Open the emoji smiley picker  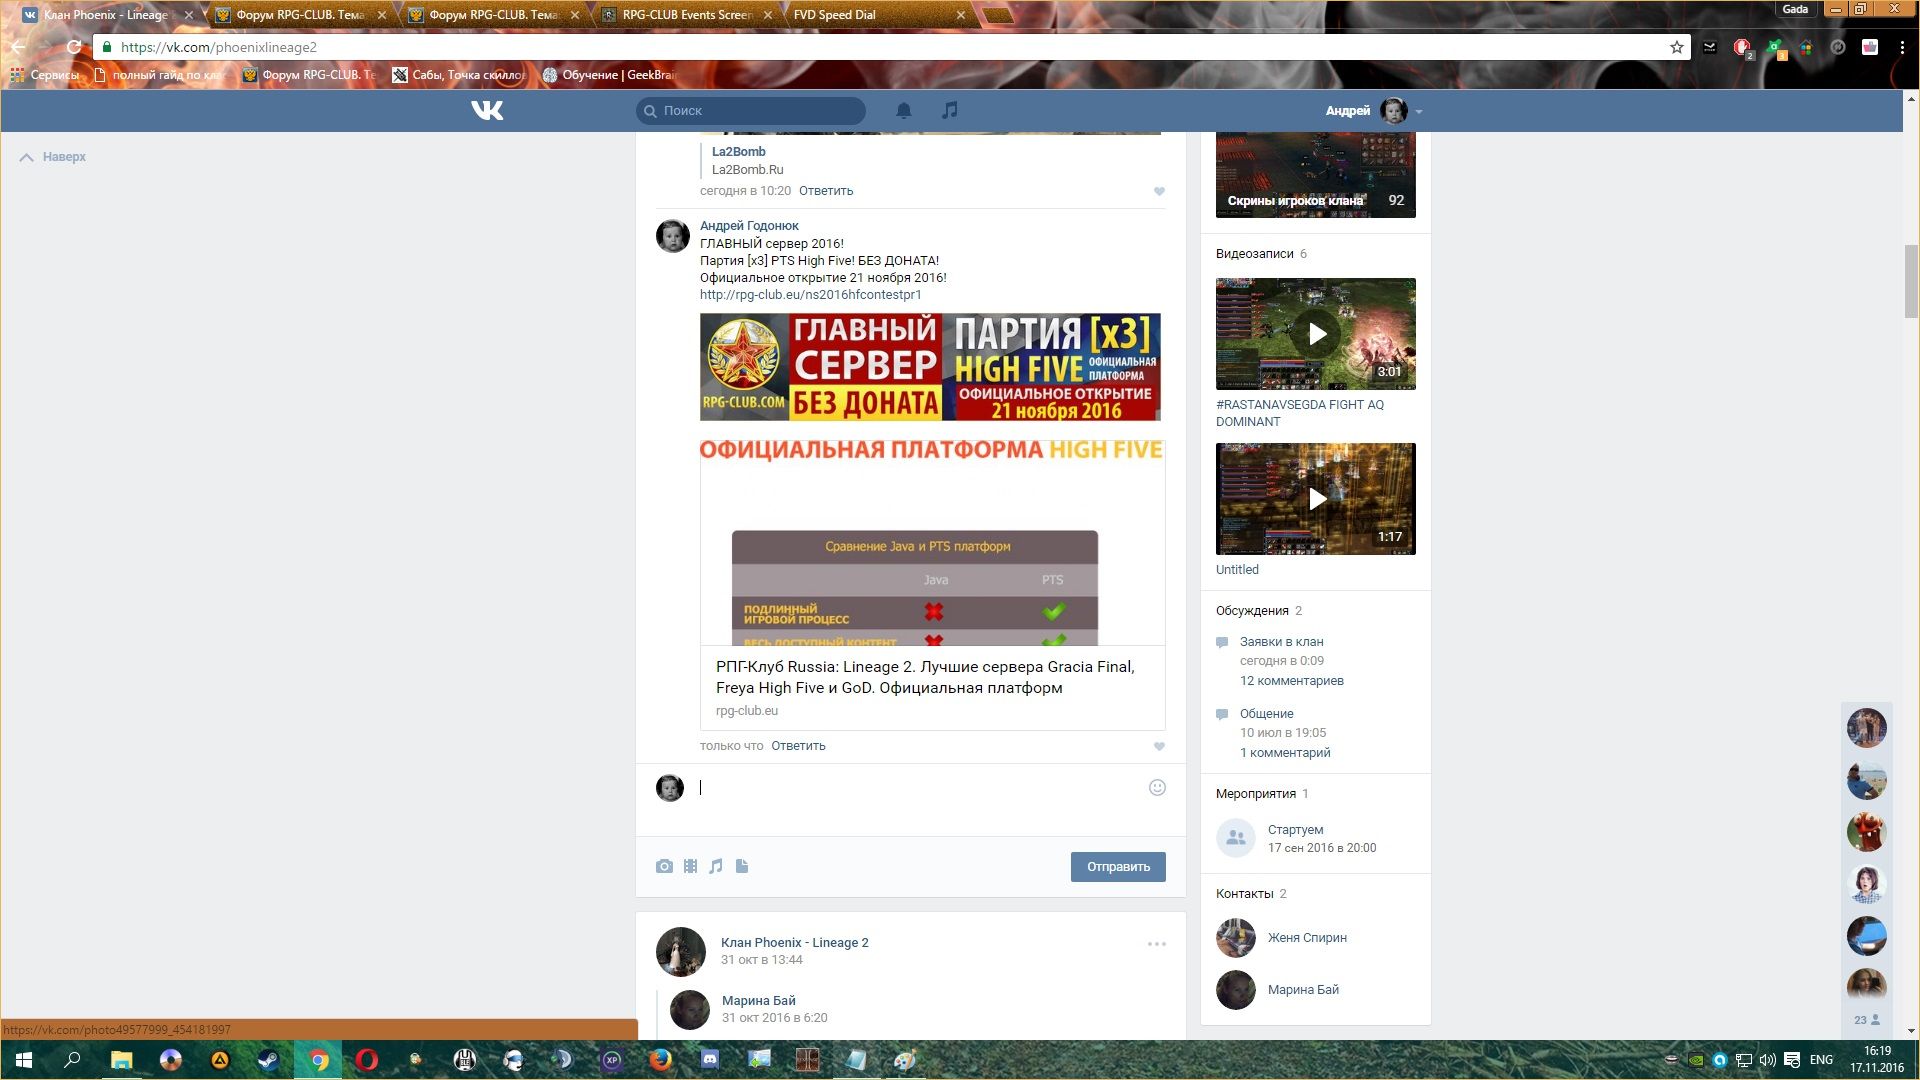[1157, 788]
